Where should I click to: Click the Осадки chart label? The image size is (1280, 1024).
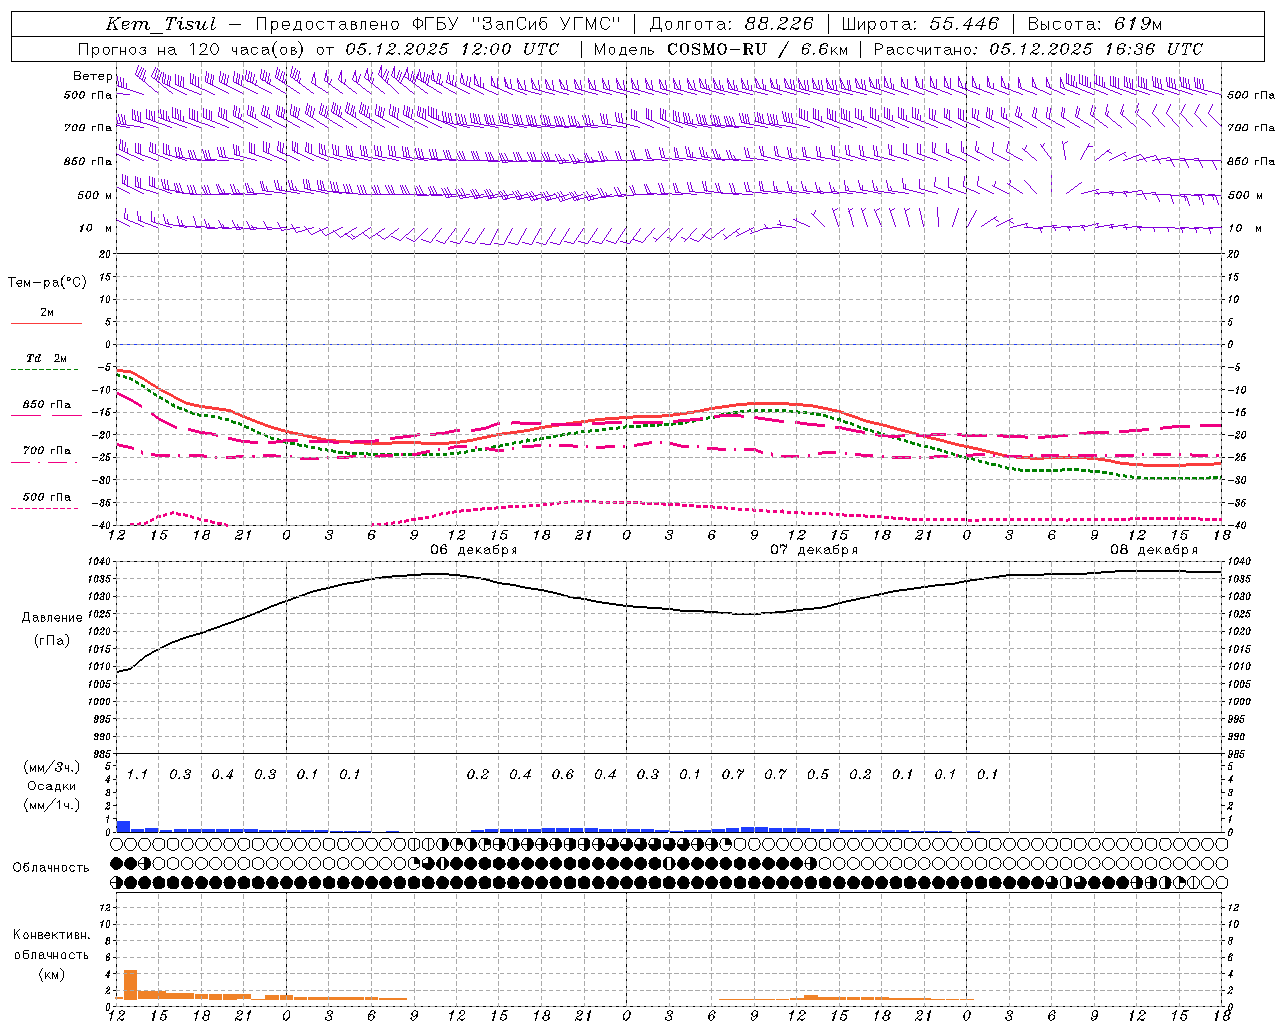tap(51, 786)
